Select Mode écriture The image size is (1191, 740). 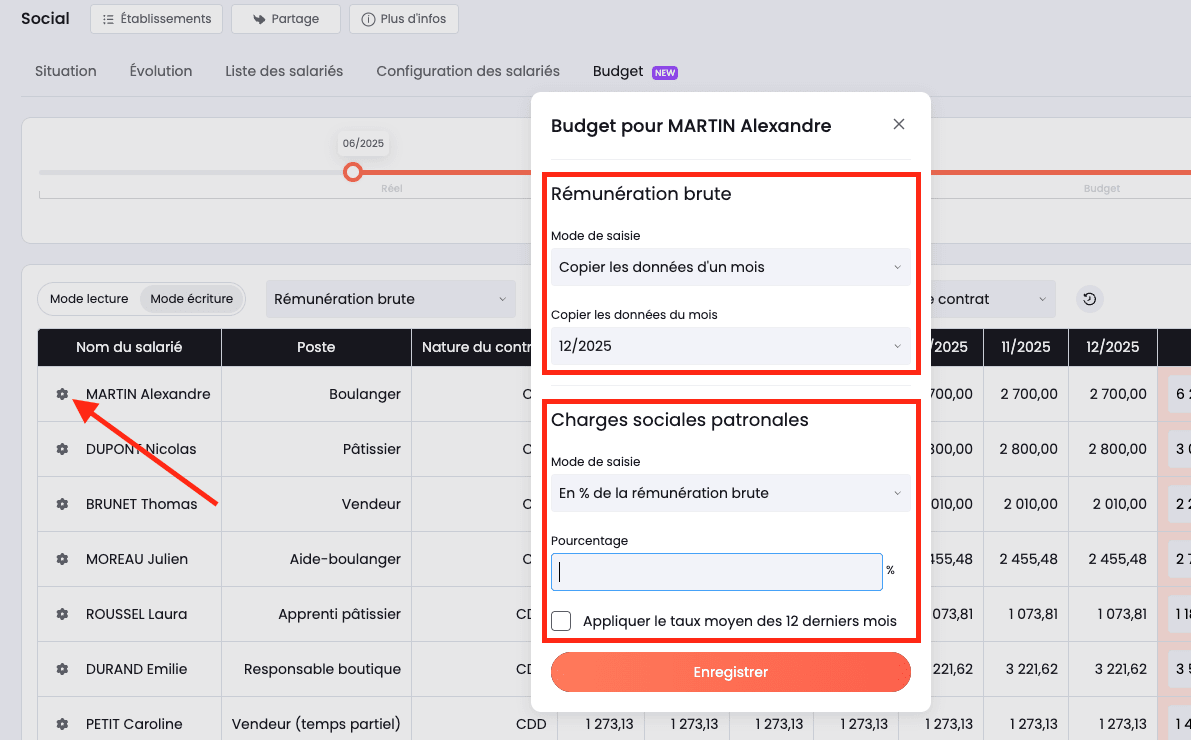191,298
